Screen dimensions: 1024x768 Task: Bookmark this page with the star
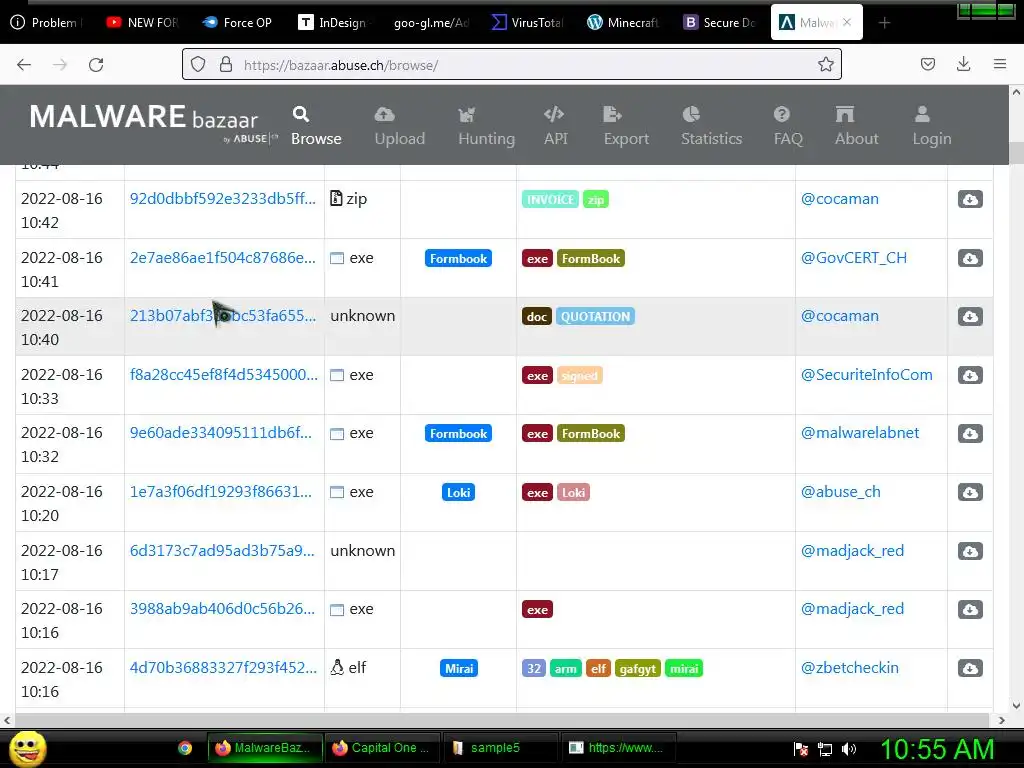(825, 64)
